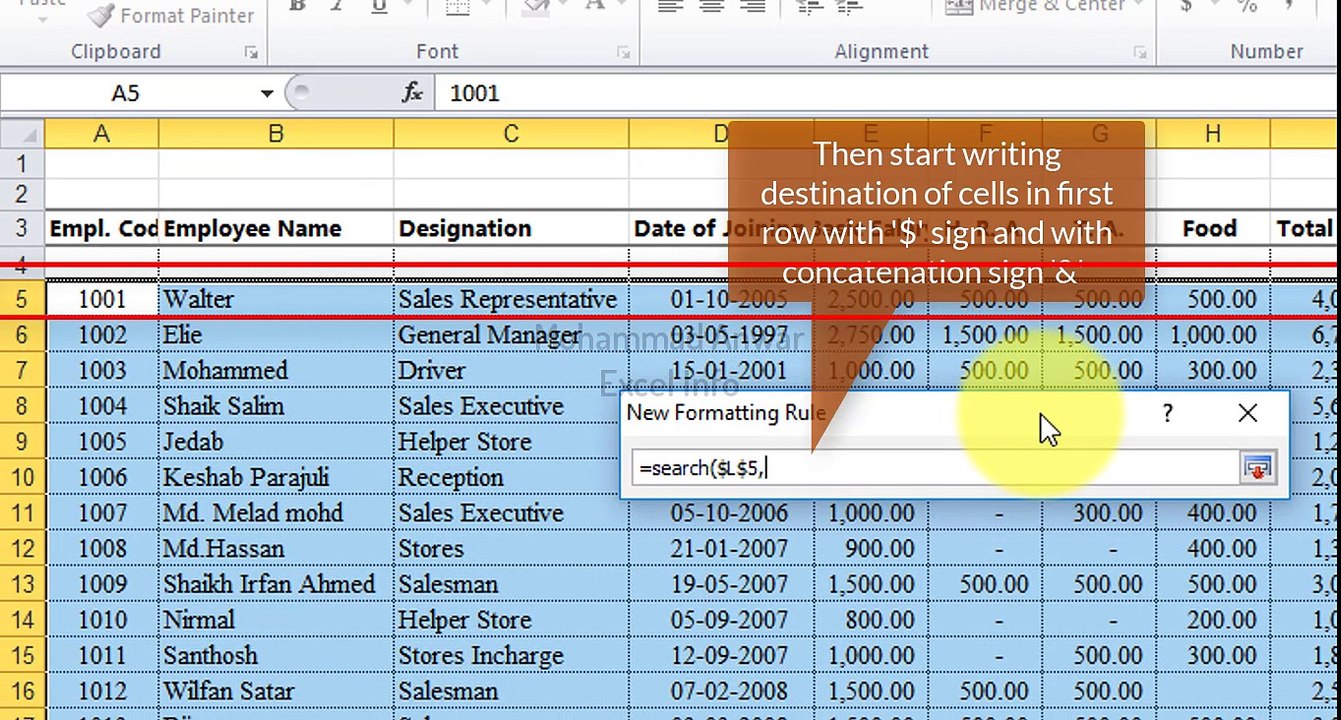1341x720 pixels.
Task: Close the New Formatting Rule dialog
Action: (1247, 413)
